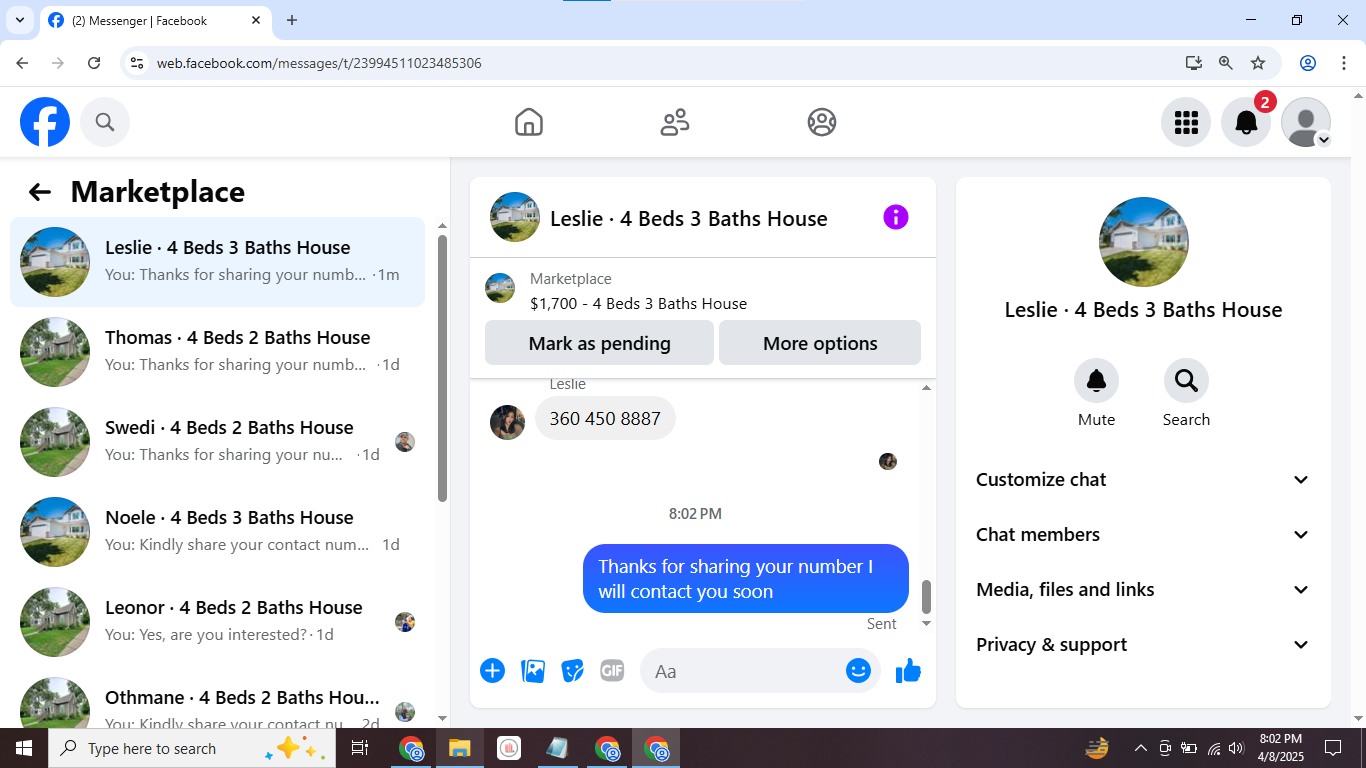Expand Customize chat section

pos(1143,480)
